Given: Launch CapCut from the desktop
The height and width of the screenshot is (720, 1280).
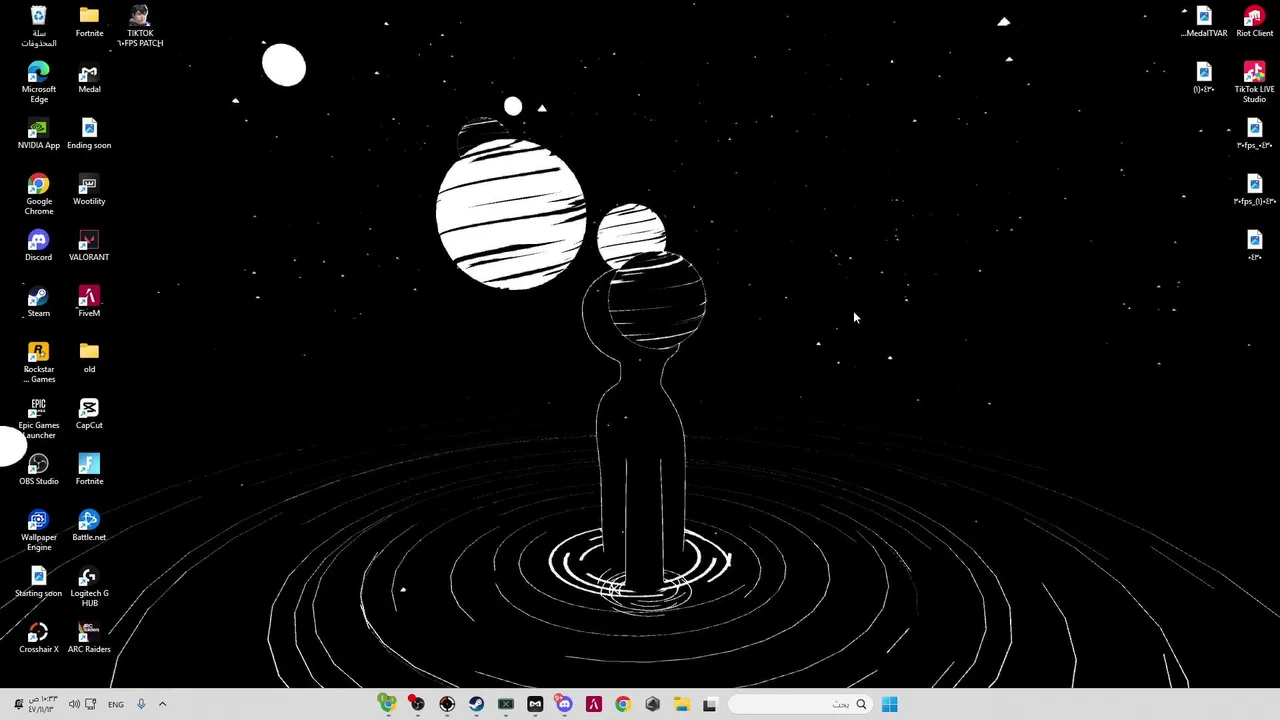Looking at the screenshot, I should tap(89, 414).
